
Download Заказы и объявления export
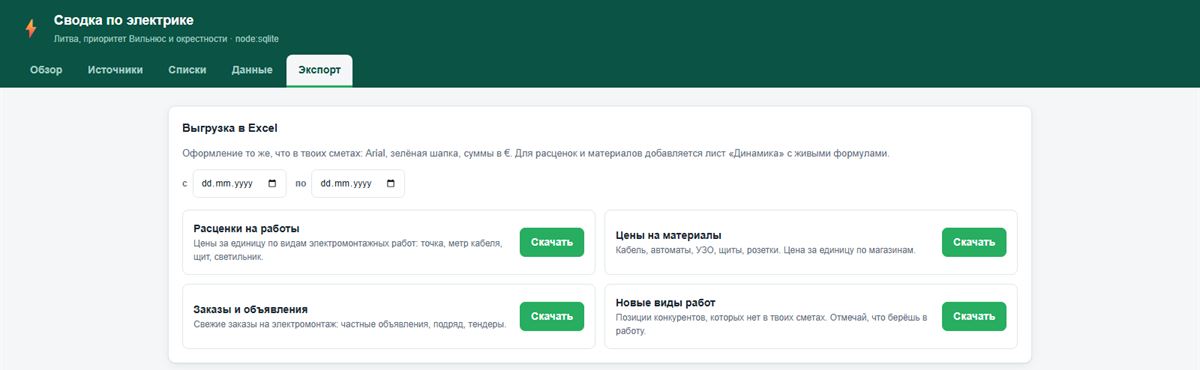tap(552, 316)
